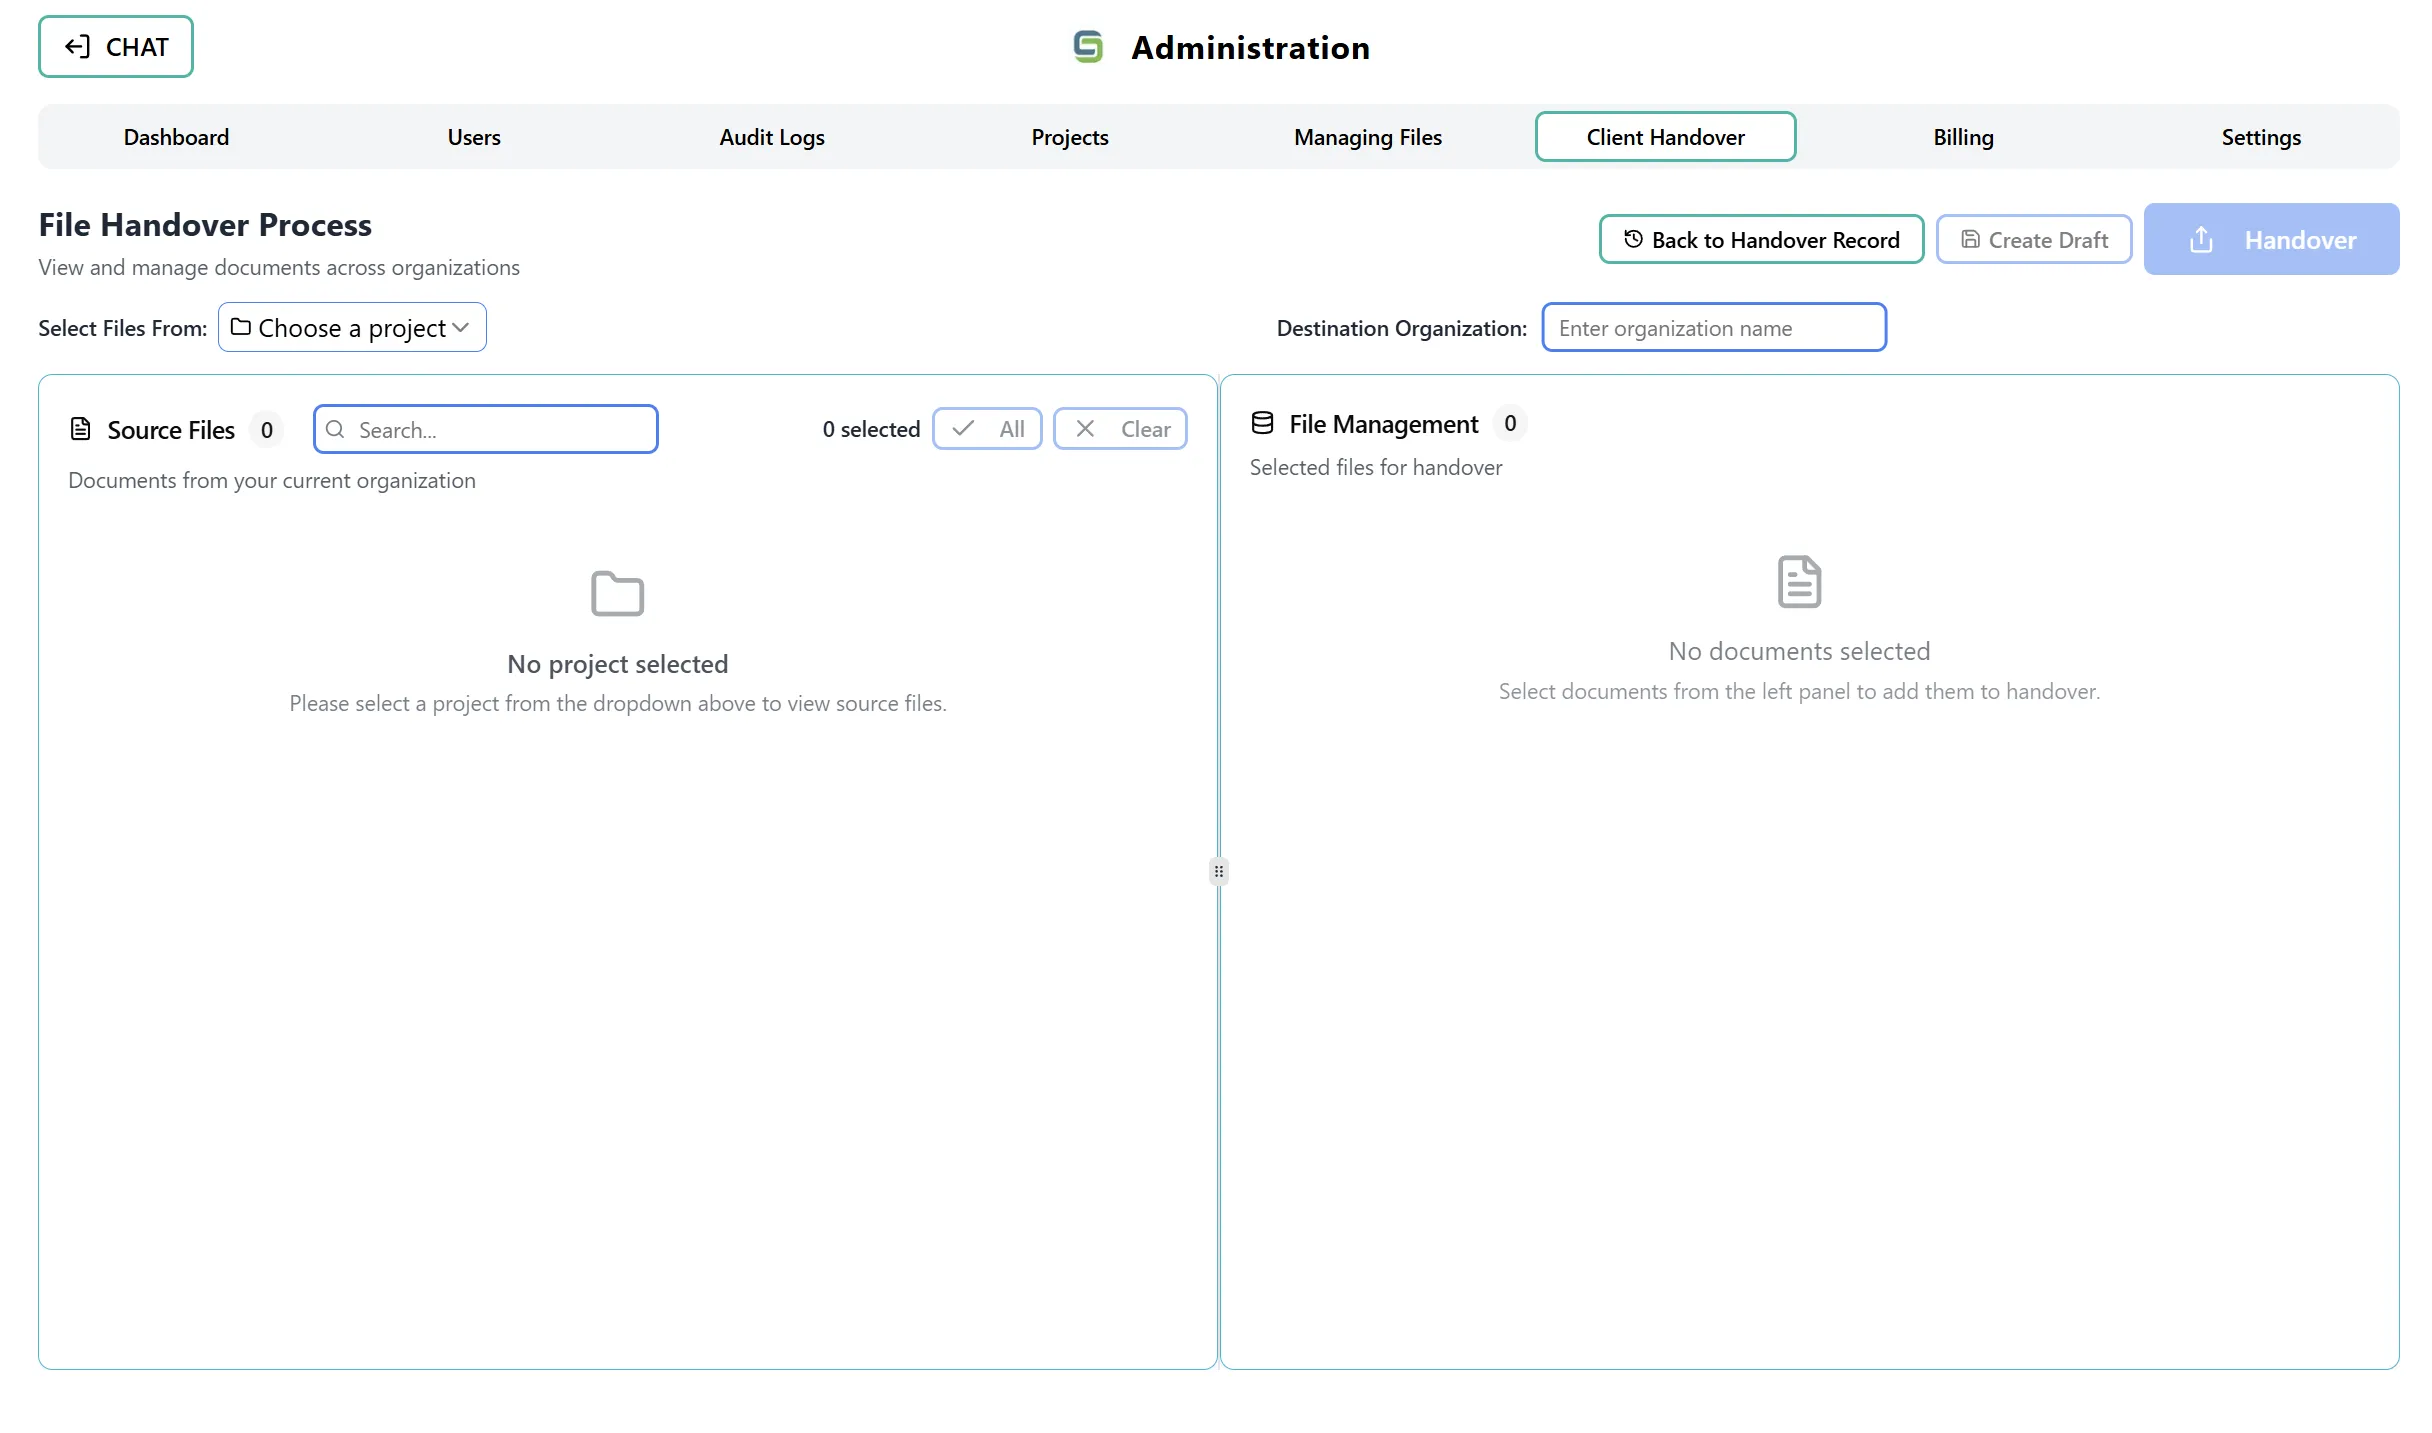
Task: Click the Administration logo icon
Action: (x=1088, y=46)
